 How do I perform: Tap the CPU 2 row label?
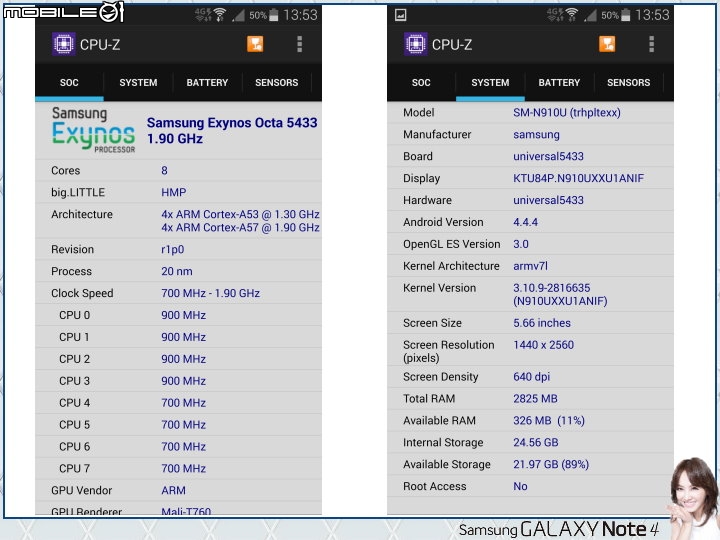74,359
